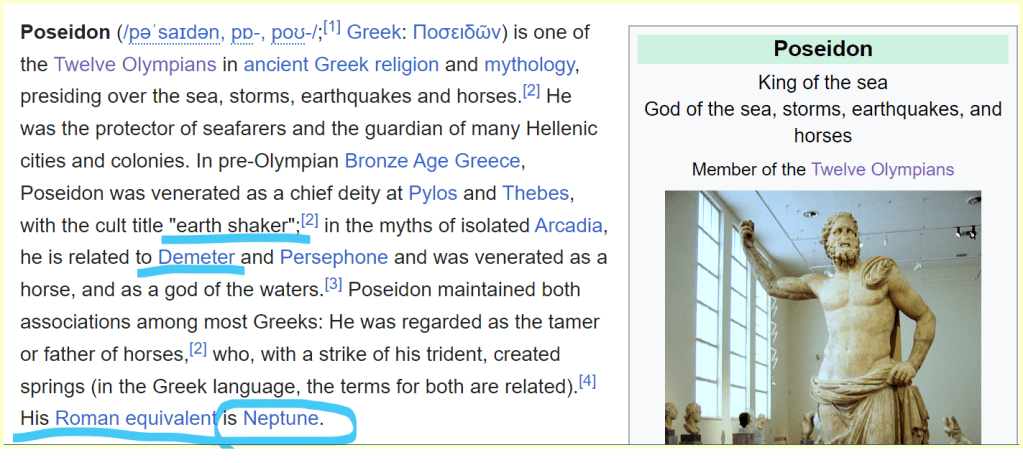The image size is (1023, 463).
Task: Open the Roman equivalent link
Action: (x=136, y=418)
